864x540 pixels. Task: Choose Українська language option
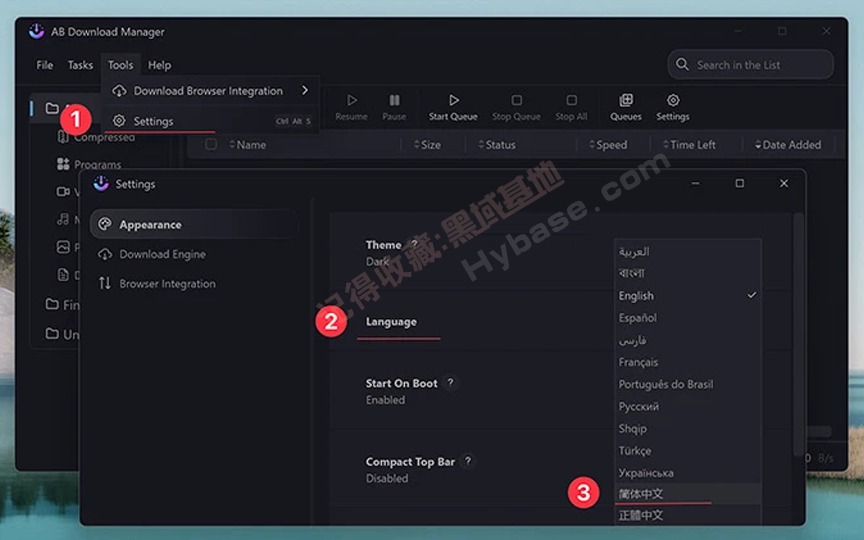[688, 472]
